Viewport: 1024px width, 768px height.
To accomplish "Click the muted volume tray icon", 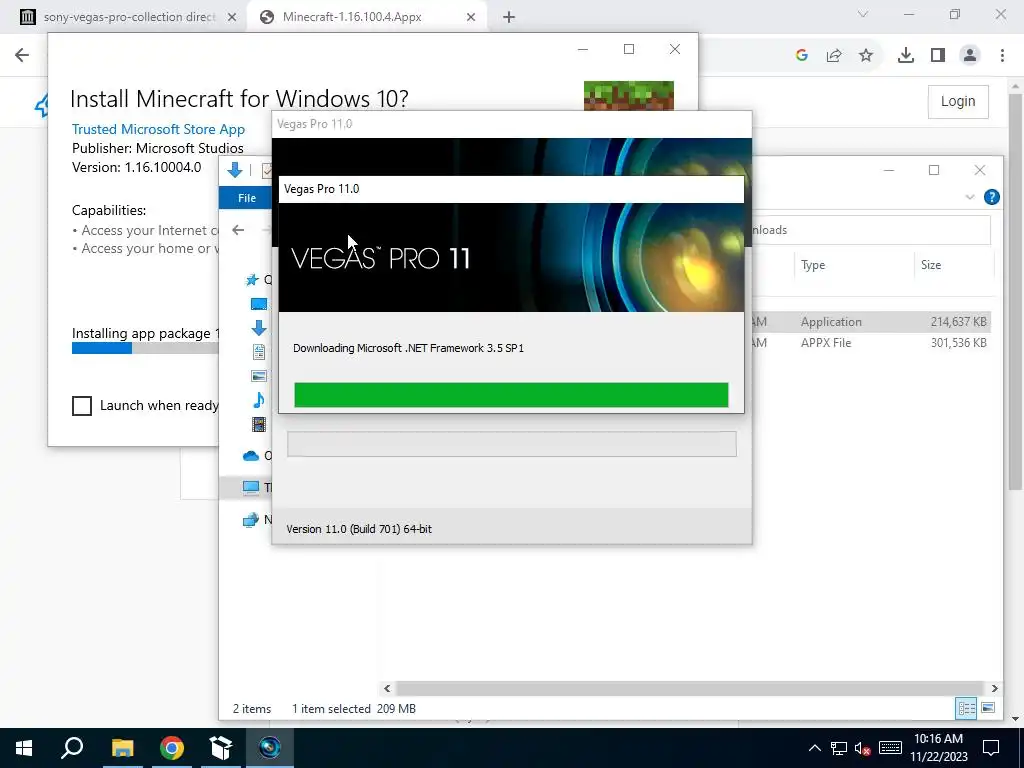I will [863, 748].
